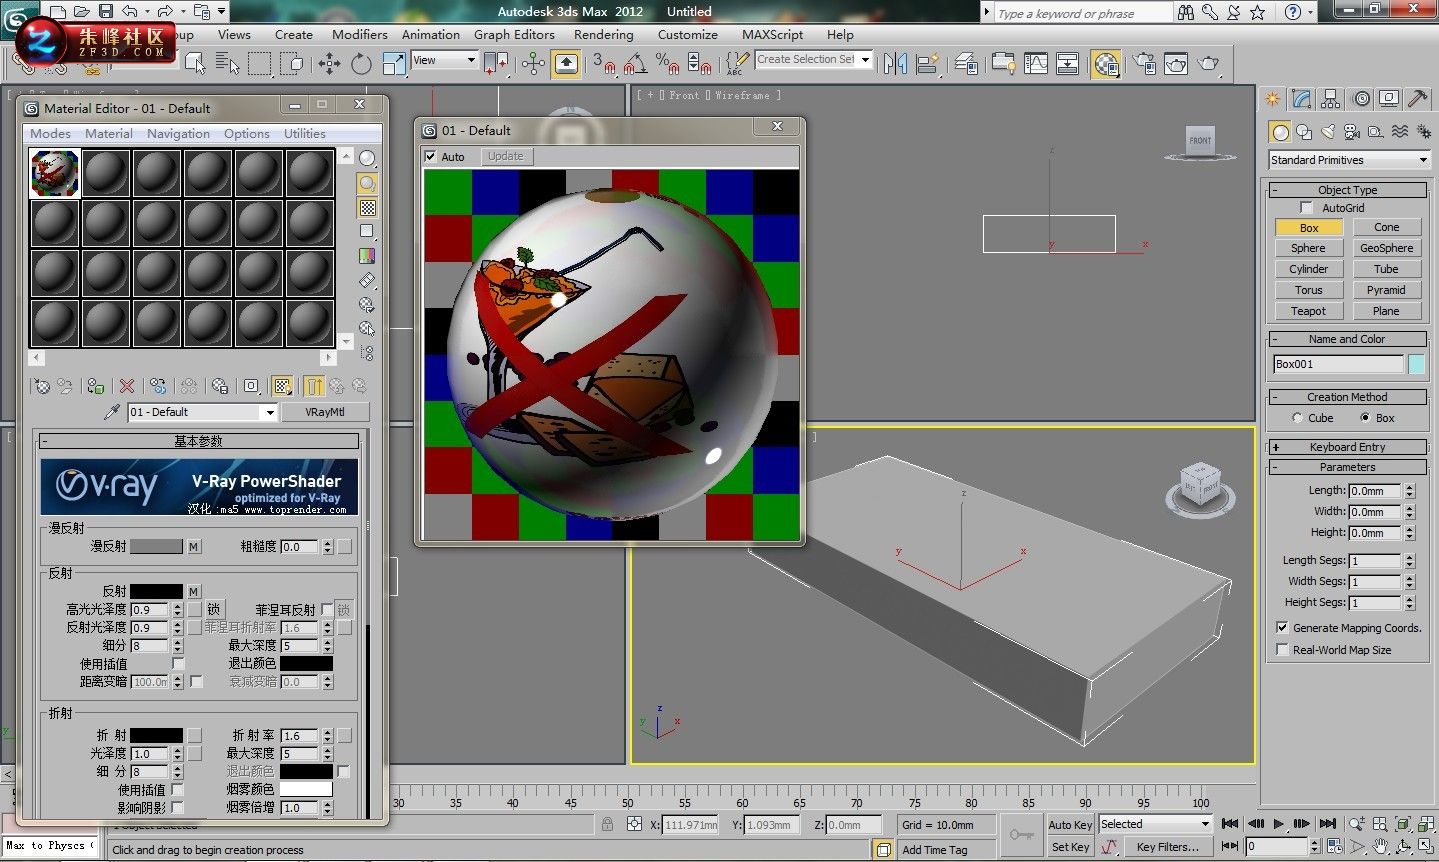Screen dimensions: 1439x862
Task: Open the Modify panel tab
Action: (1301, 99)
